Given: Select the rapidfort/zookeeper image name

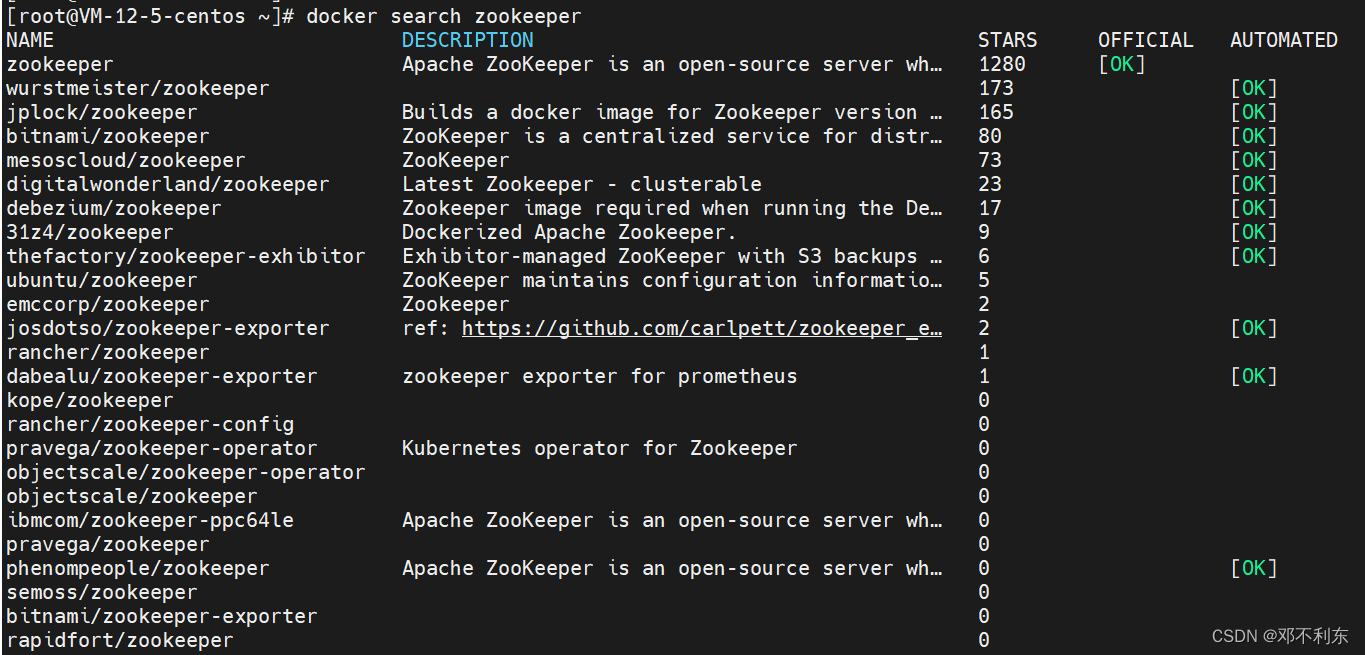Looking at the screenshot, I should [x=119, y=640].
